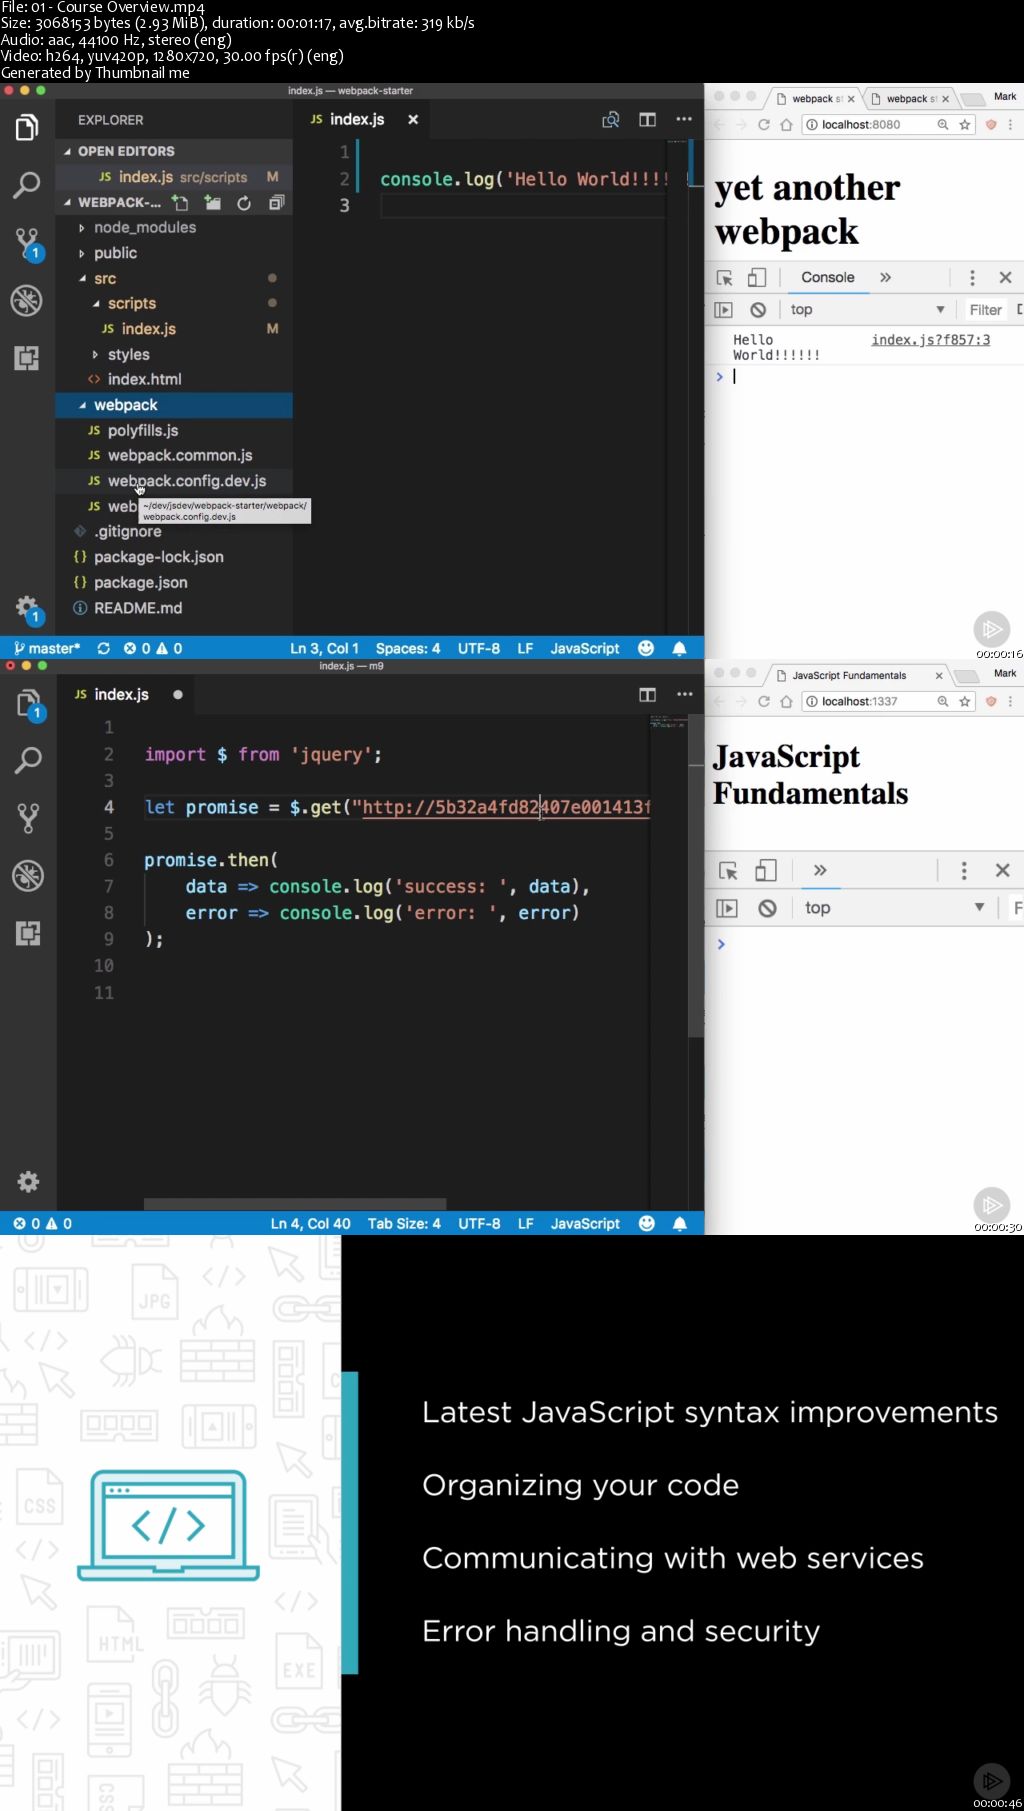Open Debug view in webpack-starter VS Code window
Screen dimensions: 1024x1811
27,300
